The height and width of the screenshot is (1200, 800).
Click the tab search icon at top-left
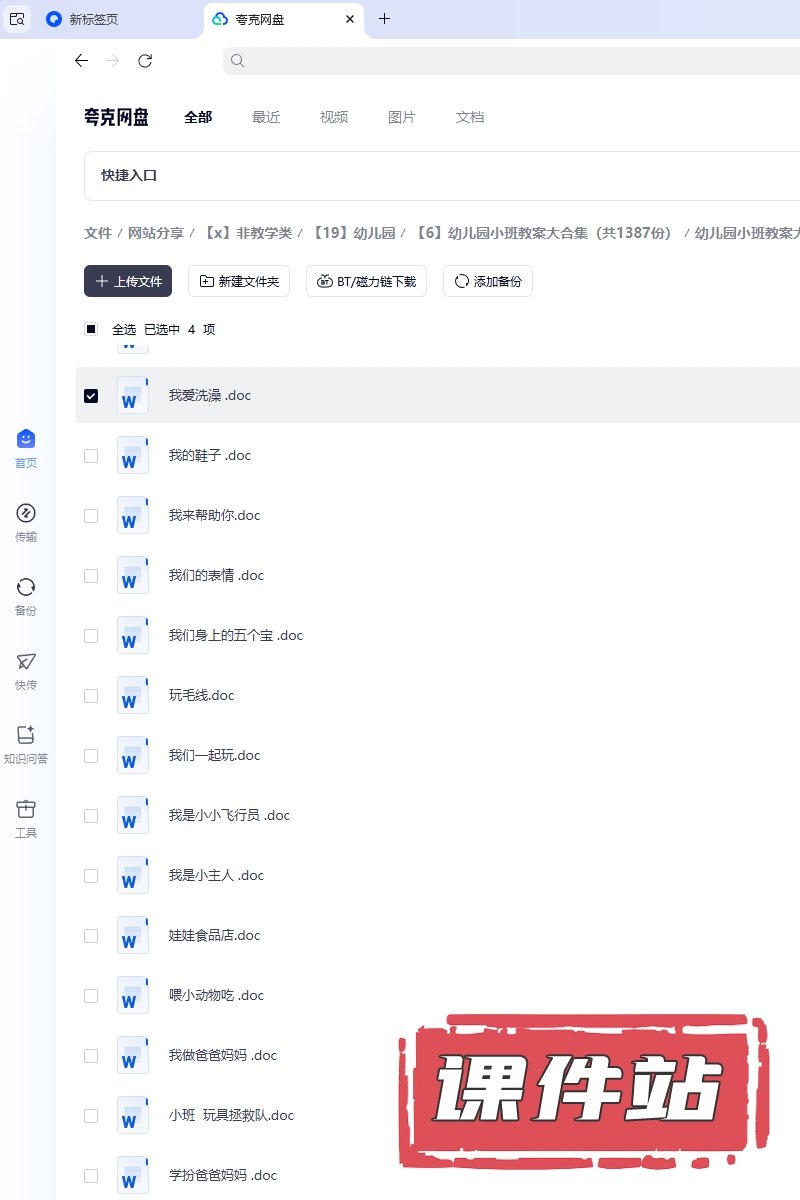click(17, 19)
